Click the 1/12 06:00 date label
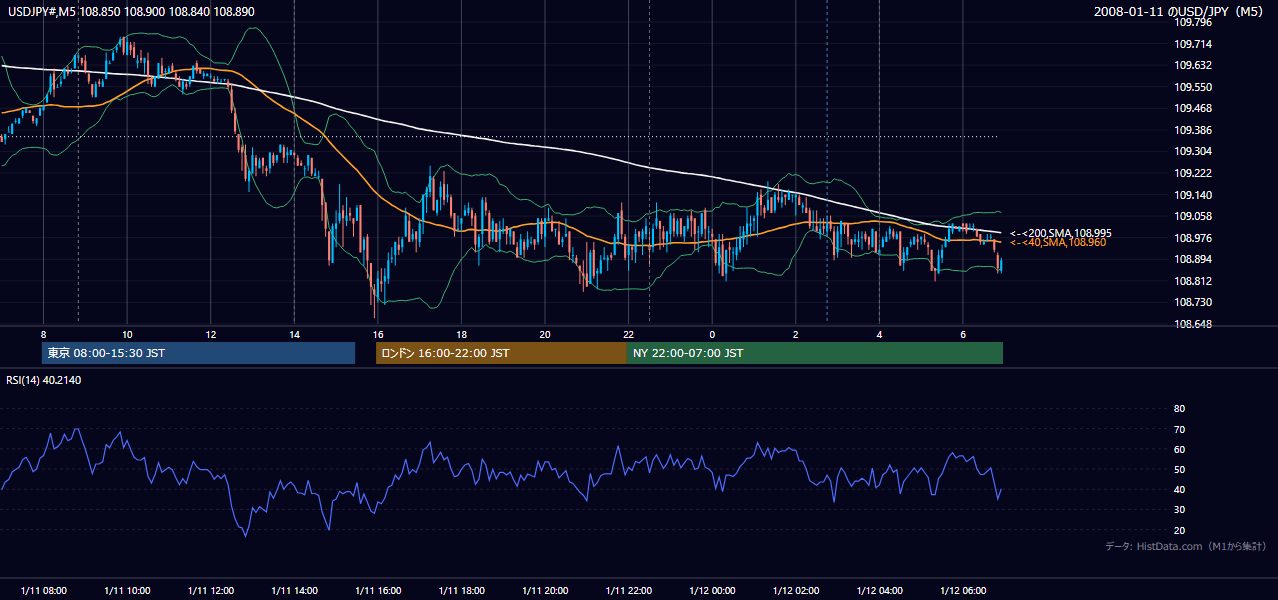 (962, 591)
